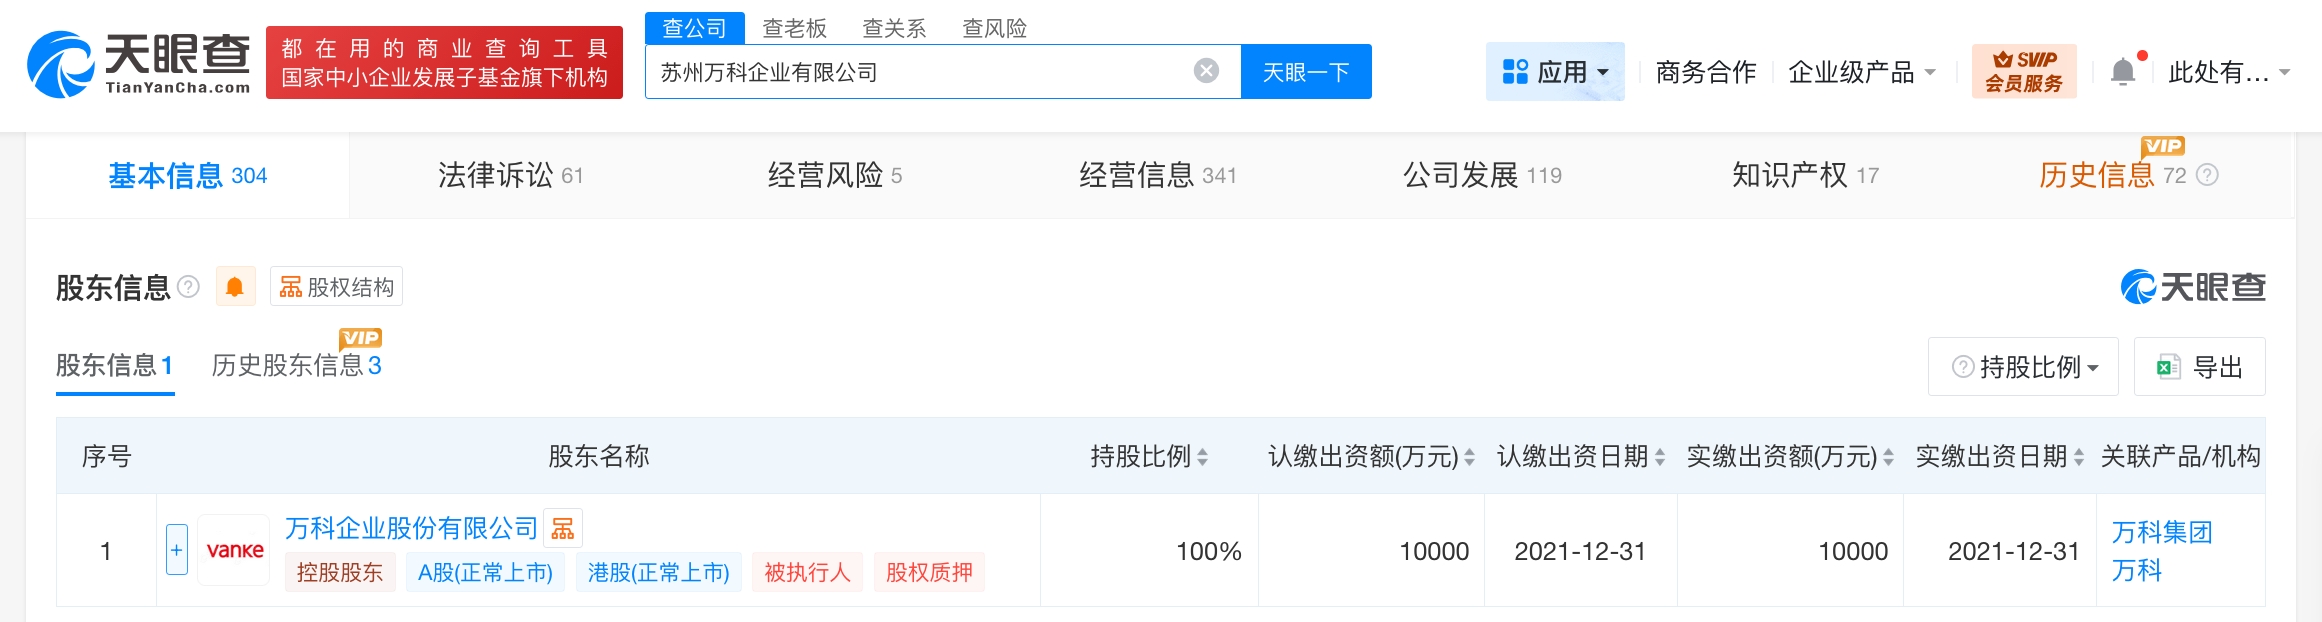The height and width of the screenshot is (622, 2322).
Task: Sort by 持股比例 column
Action: [x=1202, y=457]
